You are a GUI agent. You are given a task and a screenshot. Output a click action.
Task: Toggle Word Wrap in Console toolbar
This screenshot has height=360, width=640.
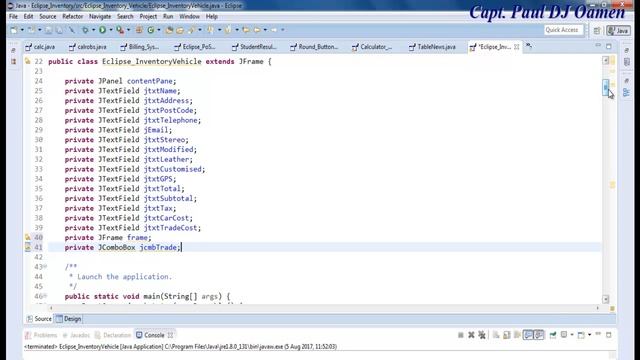click(517, 335)
